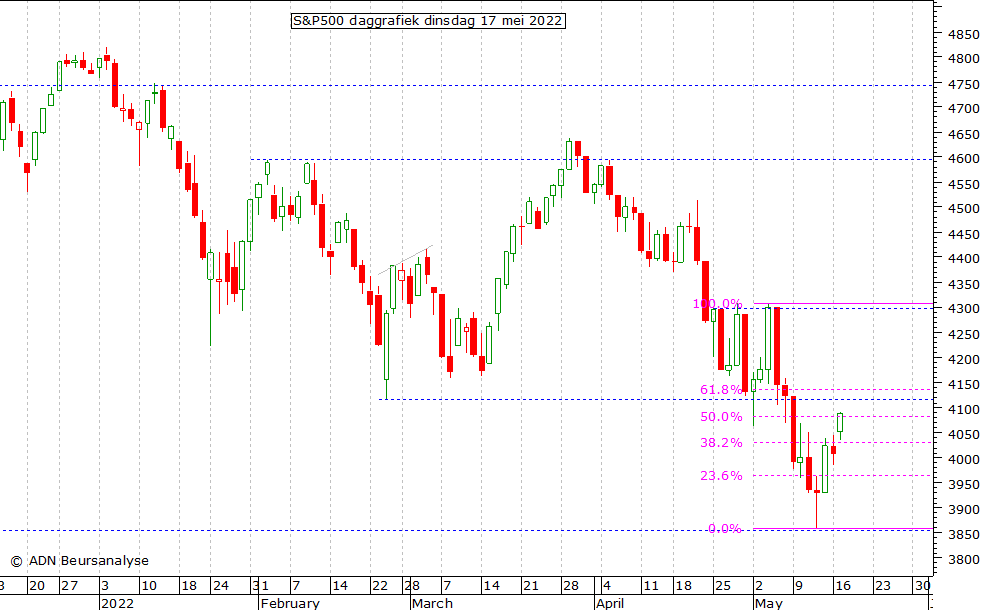
Task: Pick the 4750 price level label
Action: tap(963, 85)
